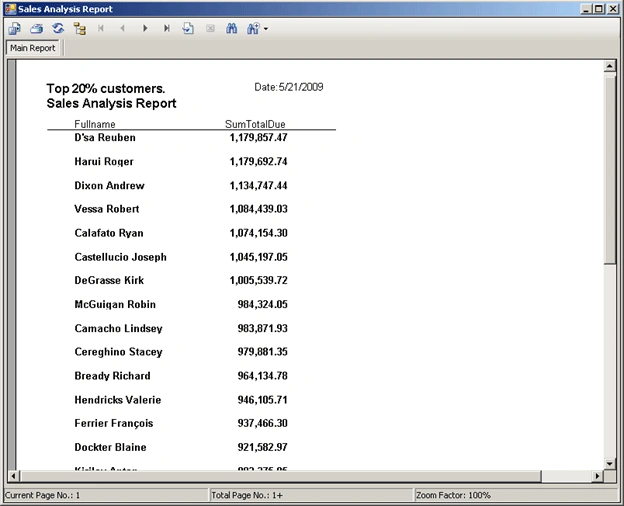This screenshot has height=506, width=624.
Task: Click the value 1,179,692.74
Action: (258, 162)
